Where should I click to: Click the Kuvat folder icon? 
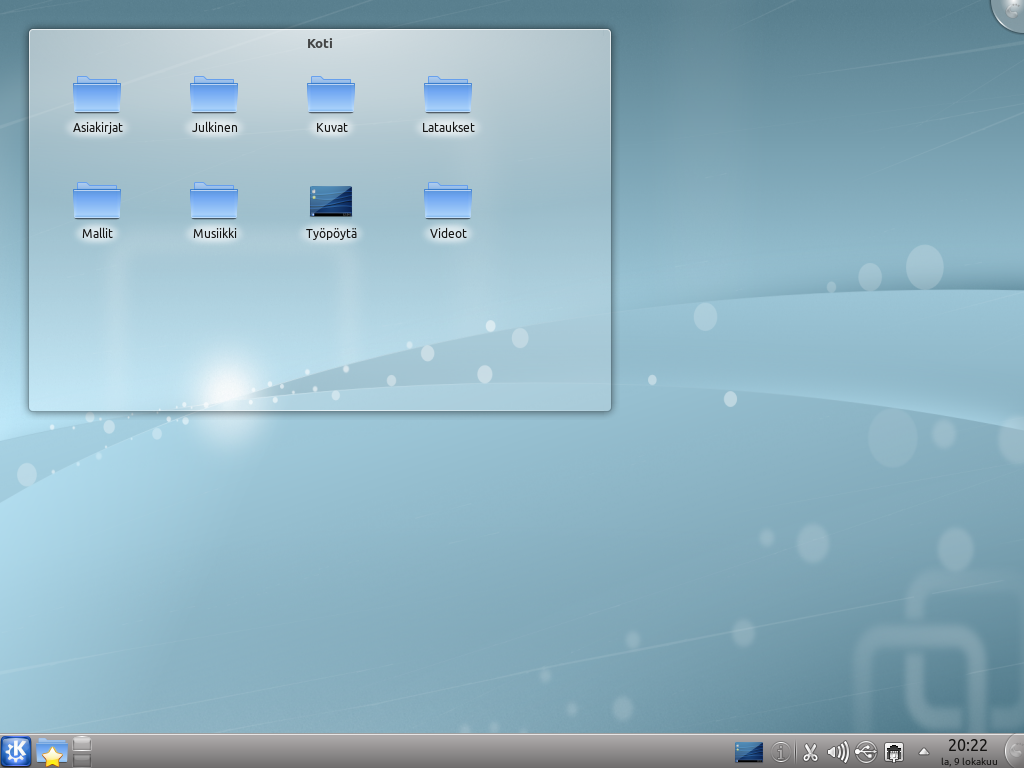(331, 95)
